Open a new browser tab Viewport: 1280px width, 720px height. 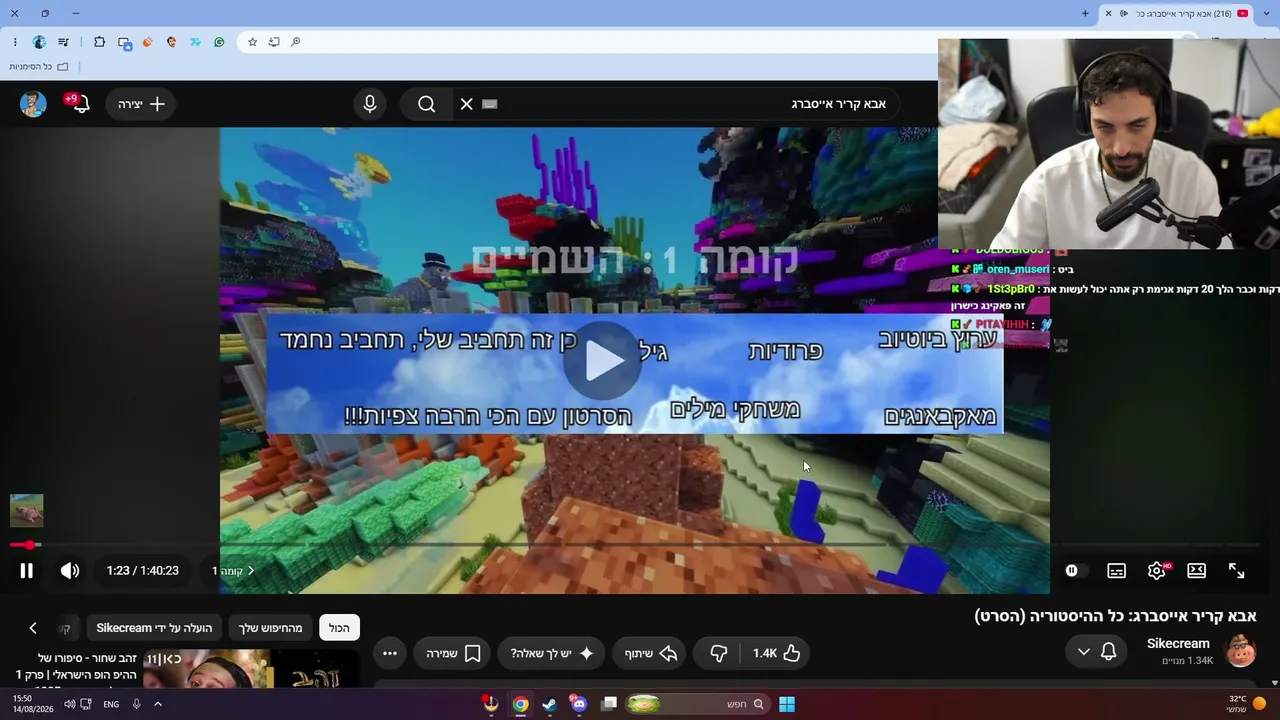click(x=1085, y=13)
